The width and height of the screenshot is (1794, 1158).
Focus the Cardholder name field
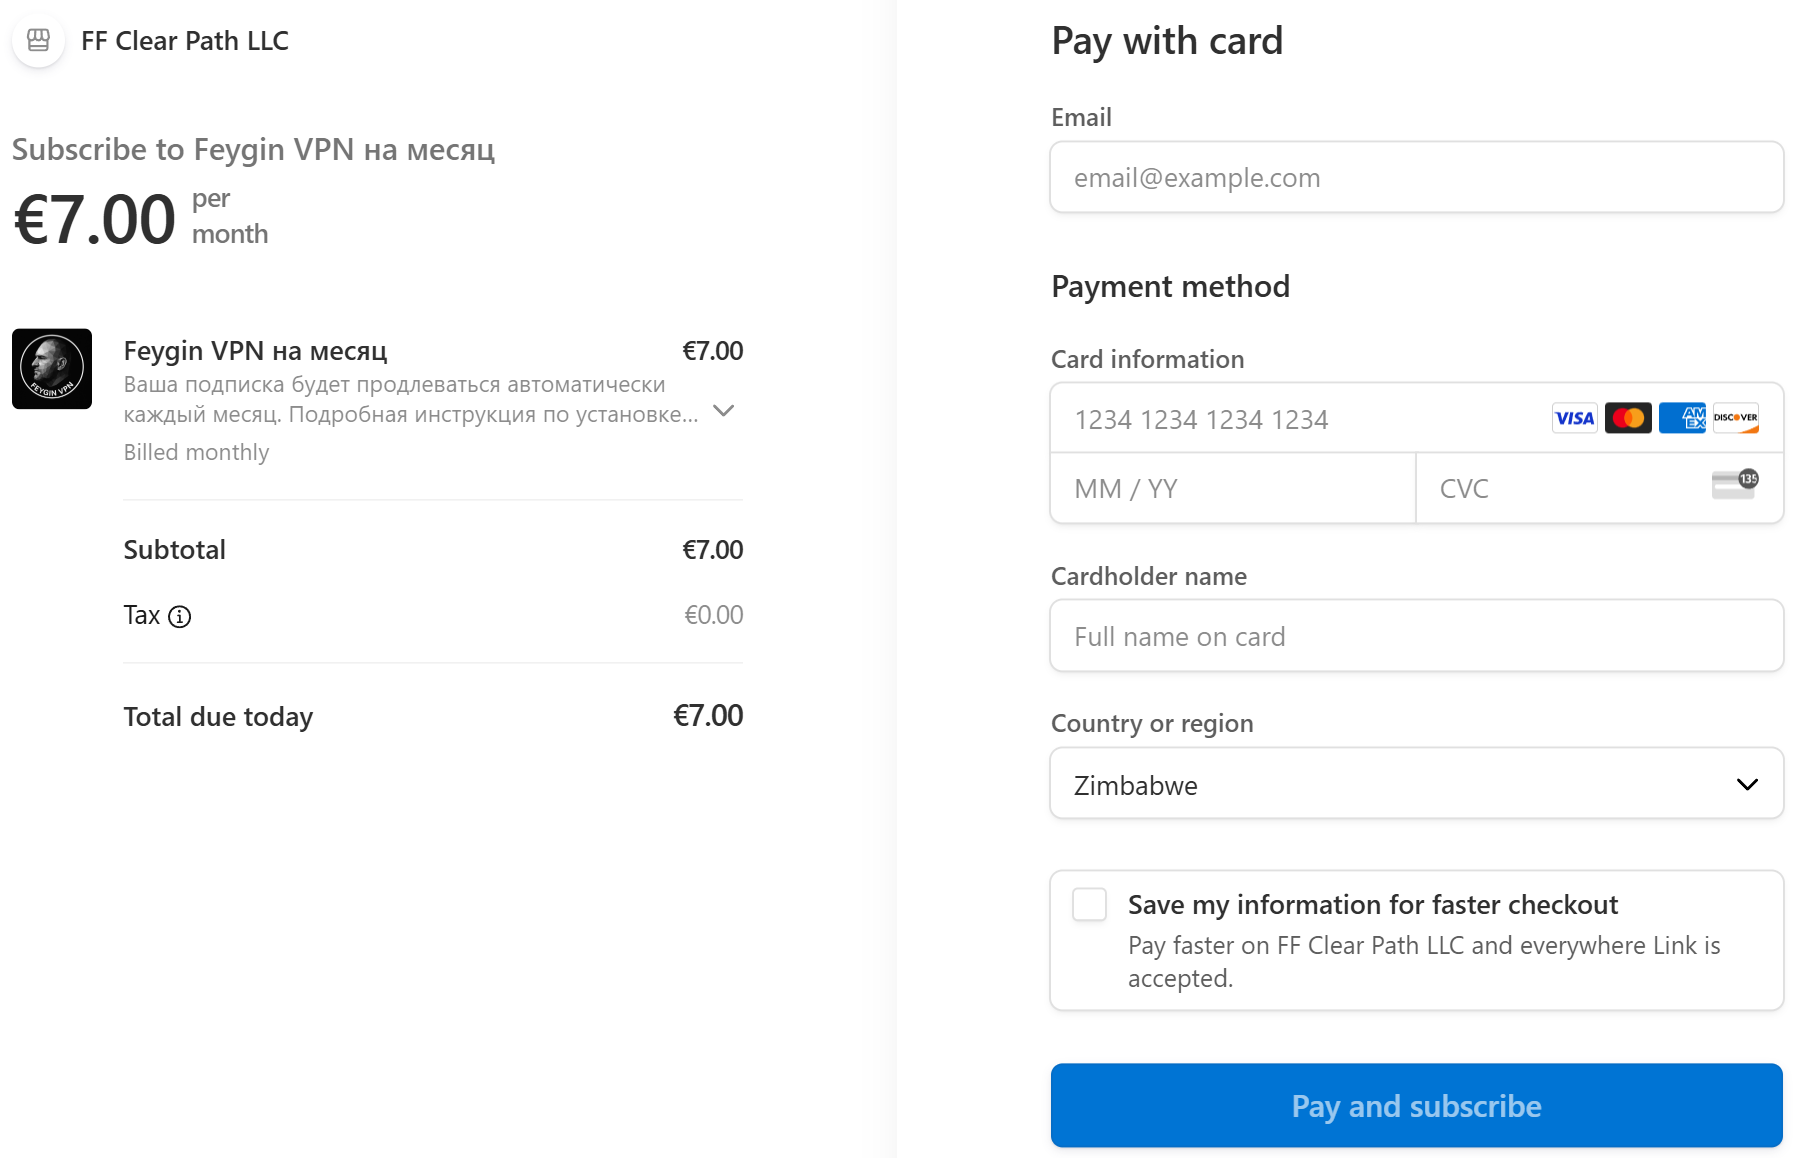click(x=1416, y=637)
